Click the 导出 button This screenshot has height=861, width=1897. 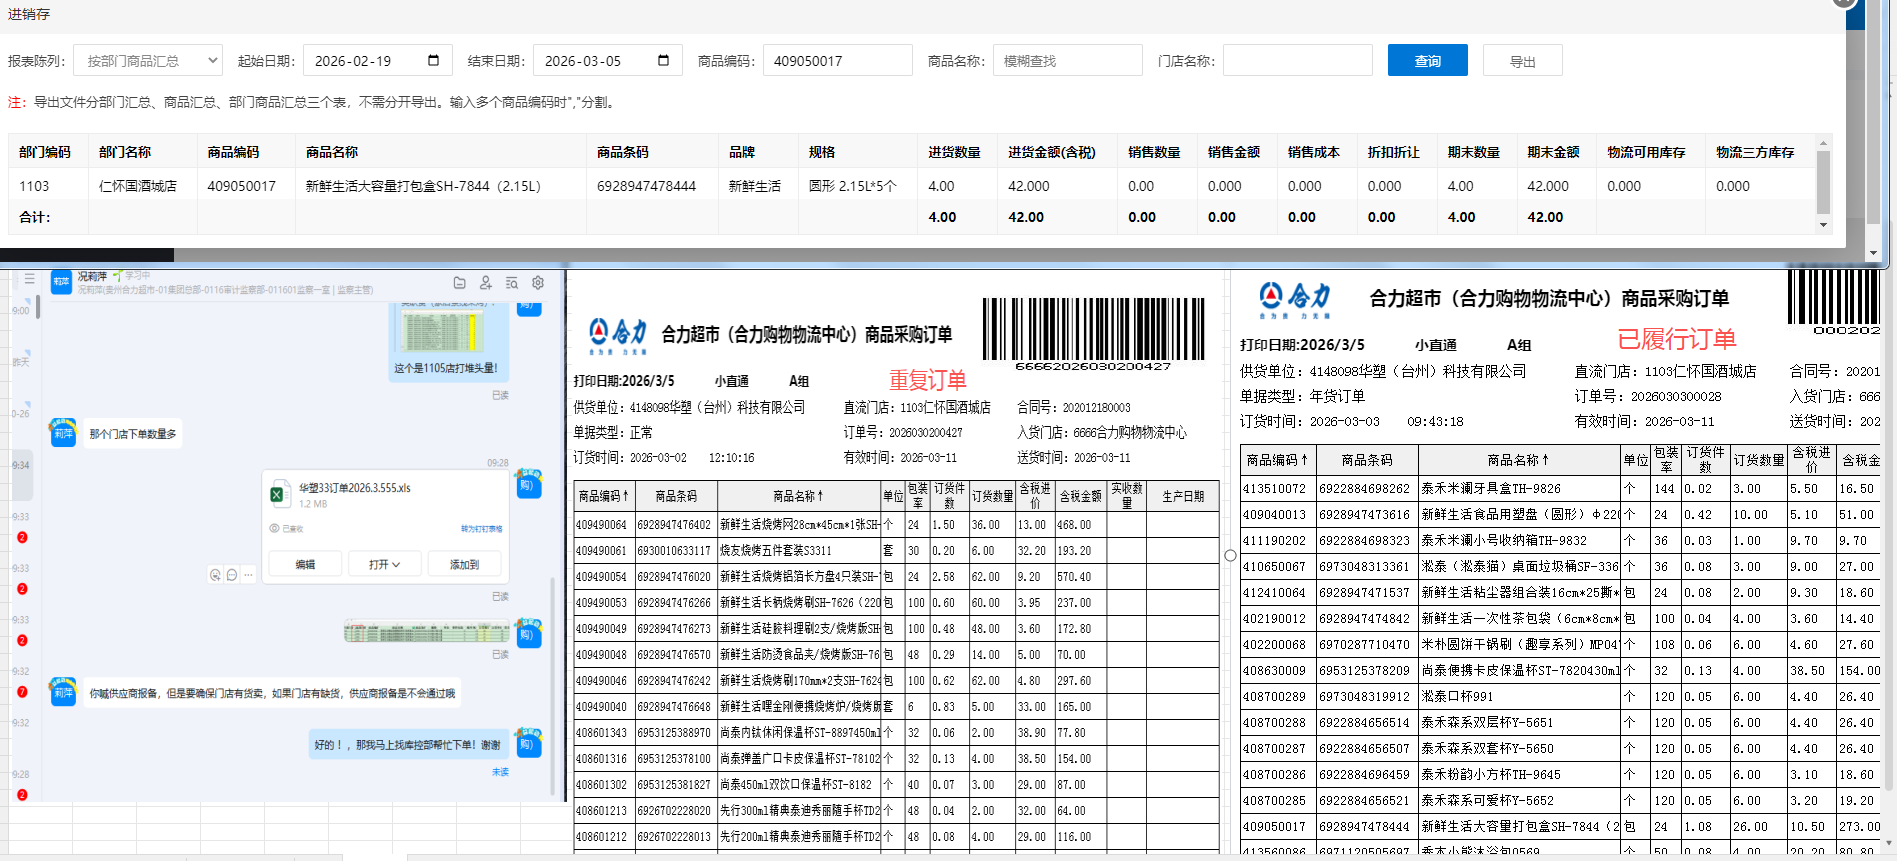click(x=1522, y=61)
